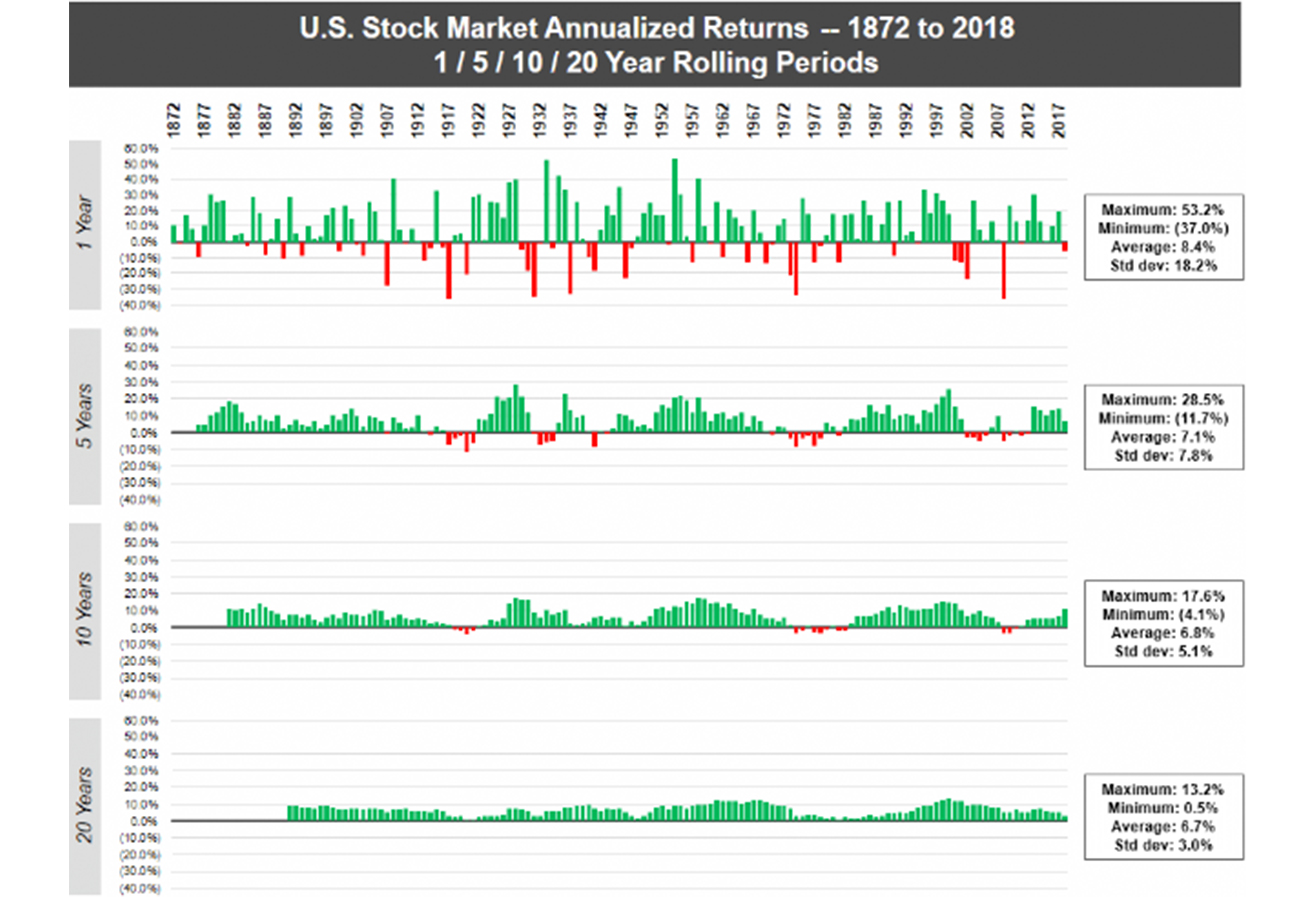The width and height of the screenshot is (1312, 900).
Task: Click the "Maximum: 13.2%" statistic
Action: coord(1164,789)
